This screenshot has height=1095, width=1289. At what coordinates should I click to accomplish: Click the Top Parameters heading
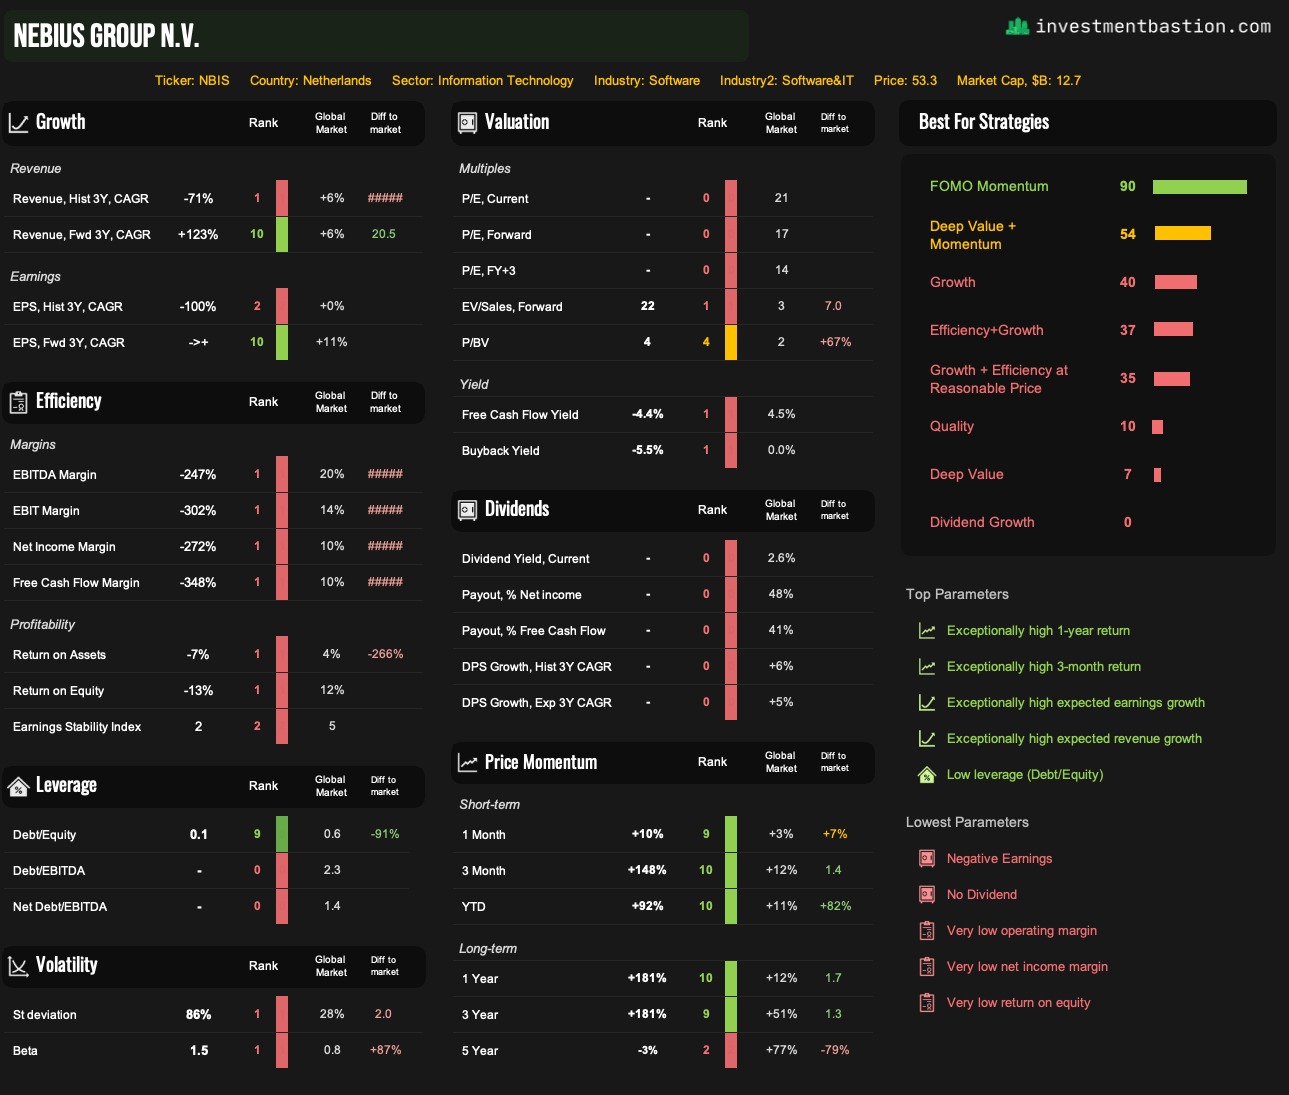957,594
